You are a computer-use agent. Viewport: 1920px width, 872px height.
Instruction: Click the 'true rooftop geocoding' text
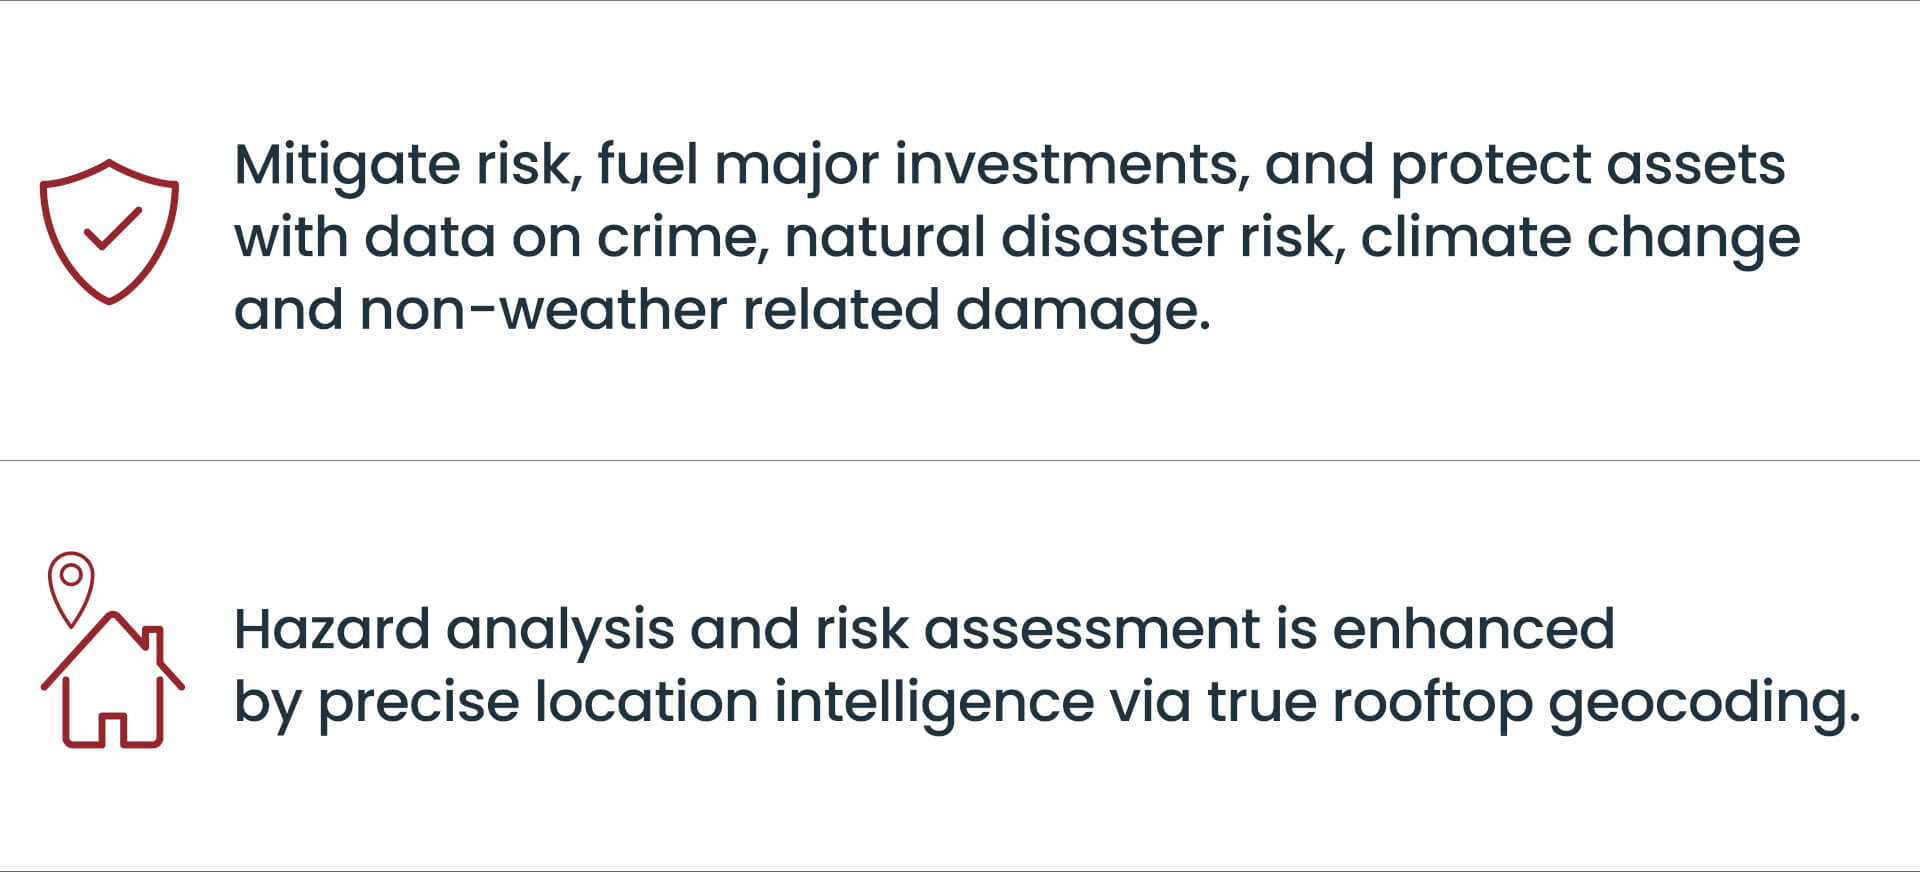[x=1533, y=702]
